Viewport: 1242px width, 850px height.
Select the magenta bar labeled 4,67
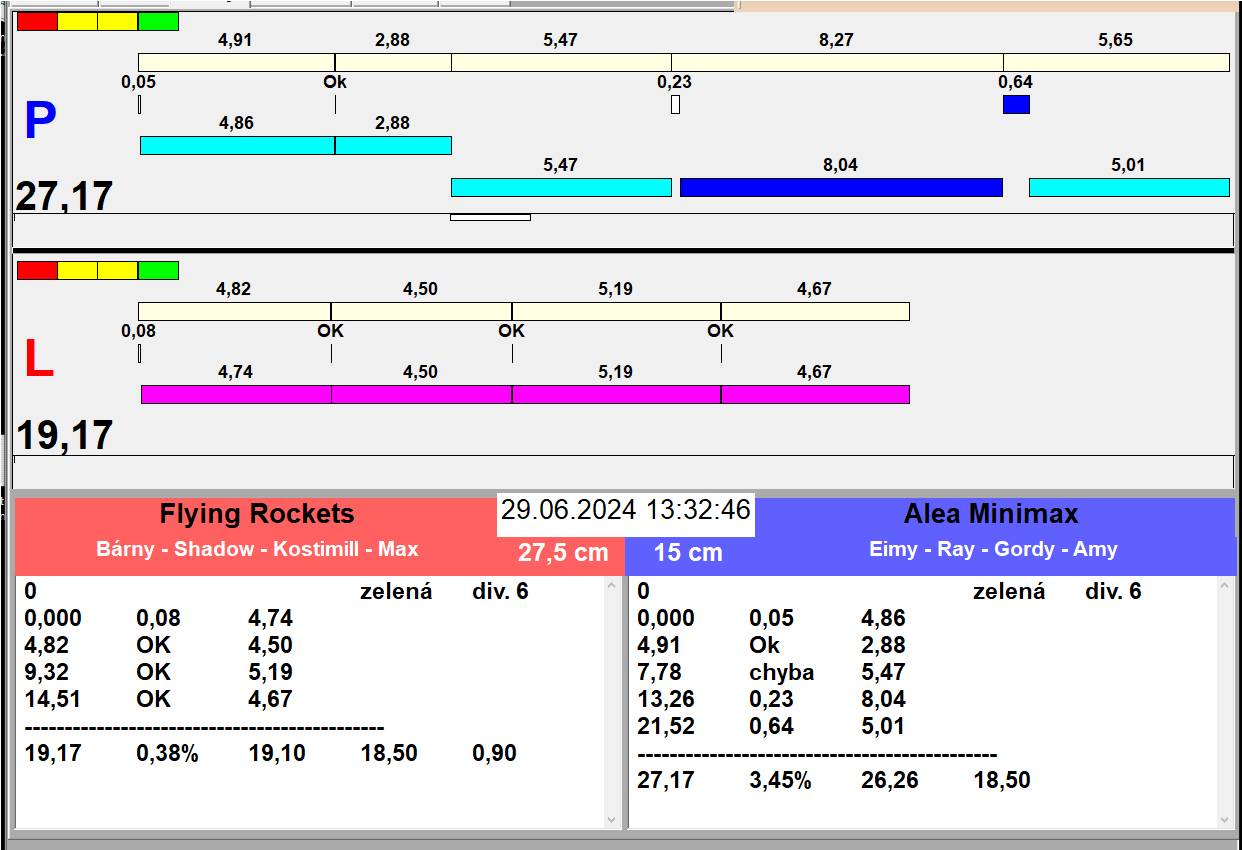(x=815, y=394)
